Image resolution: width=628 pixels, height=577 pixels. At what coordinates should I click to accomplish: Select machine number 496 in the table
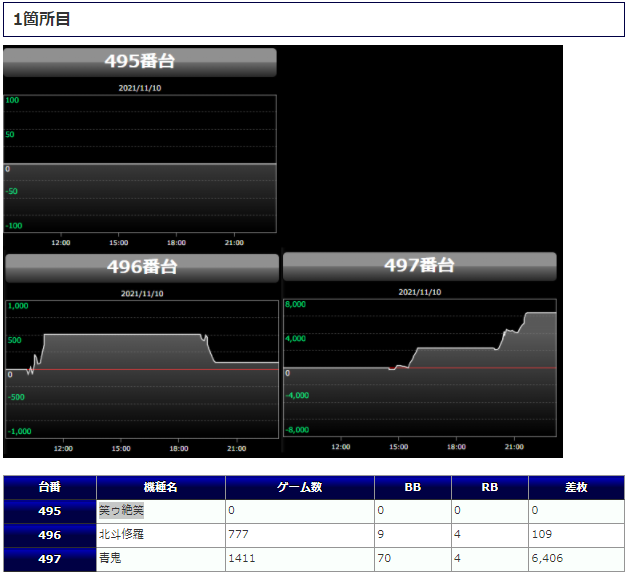pos(50,535)
